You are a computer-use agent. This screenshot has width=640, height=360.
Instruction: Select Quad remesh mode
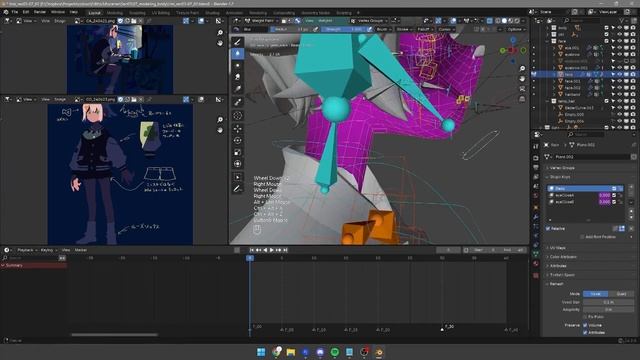(621, 294)
